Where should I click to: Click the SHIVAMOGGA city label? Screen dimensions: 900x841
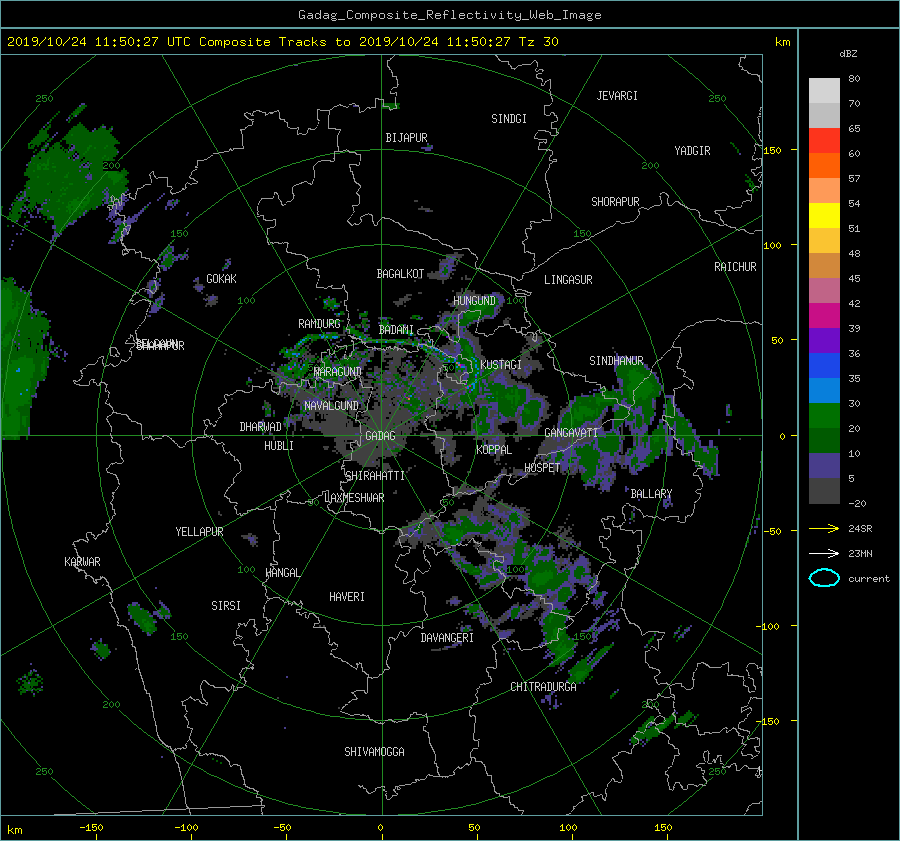click(374, 751)
